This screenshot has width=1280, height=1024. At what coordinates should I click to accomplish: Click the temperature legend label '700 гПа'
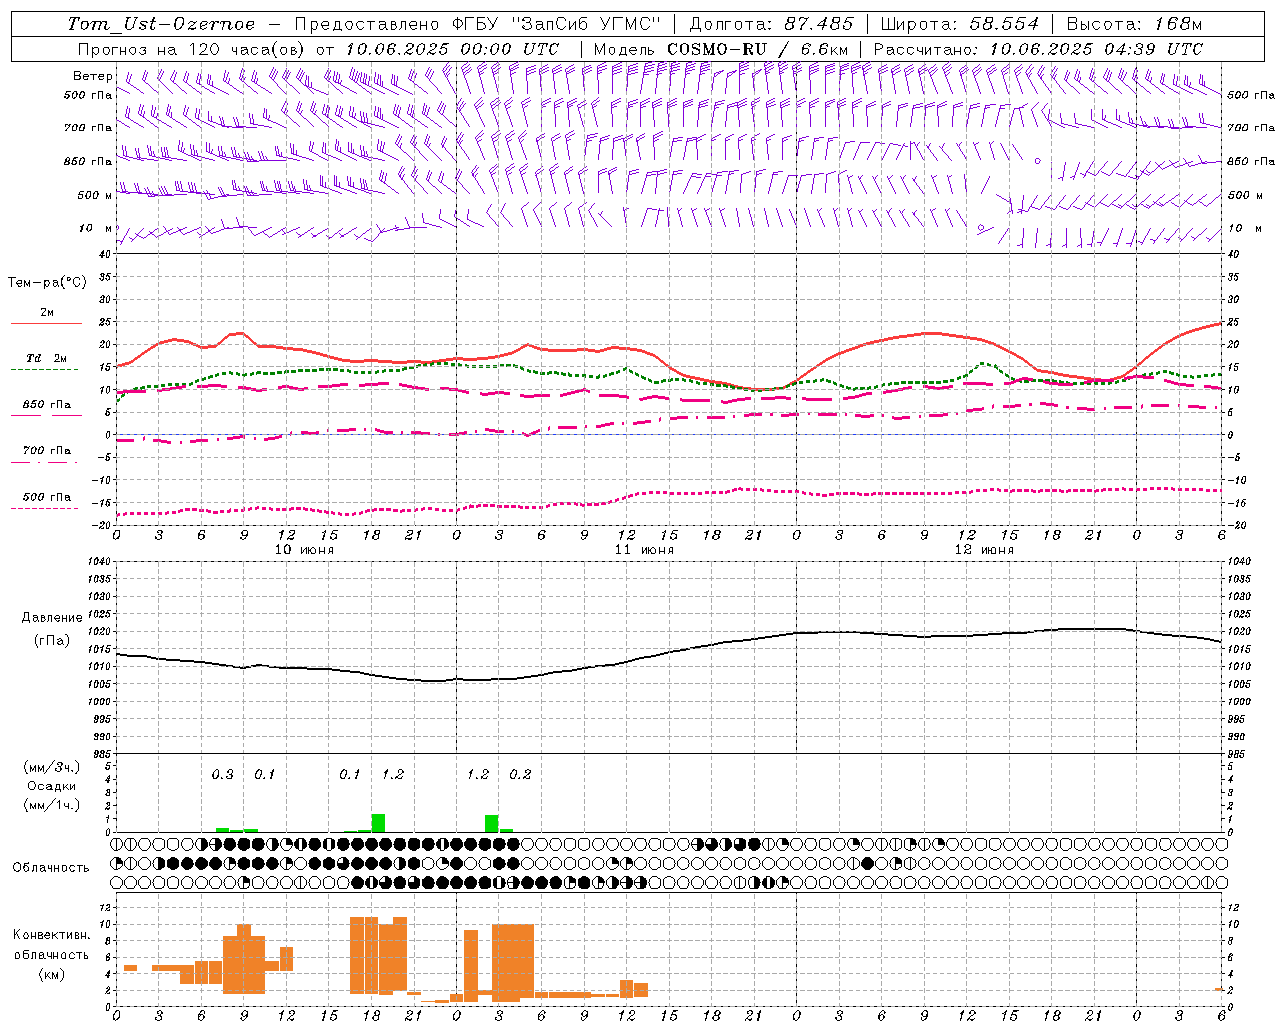click(47, 451)
